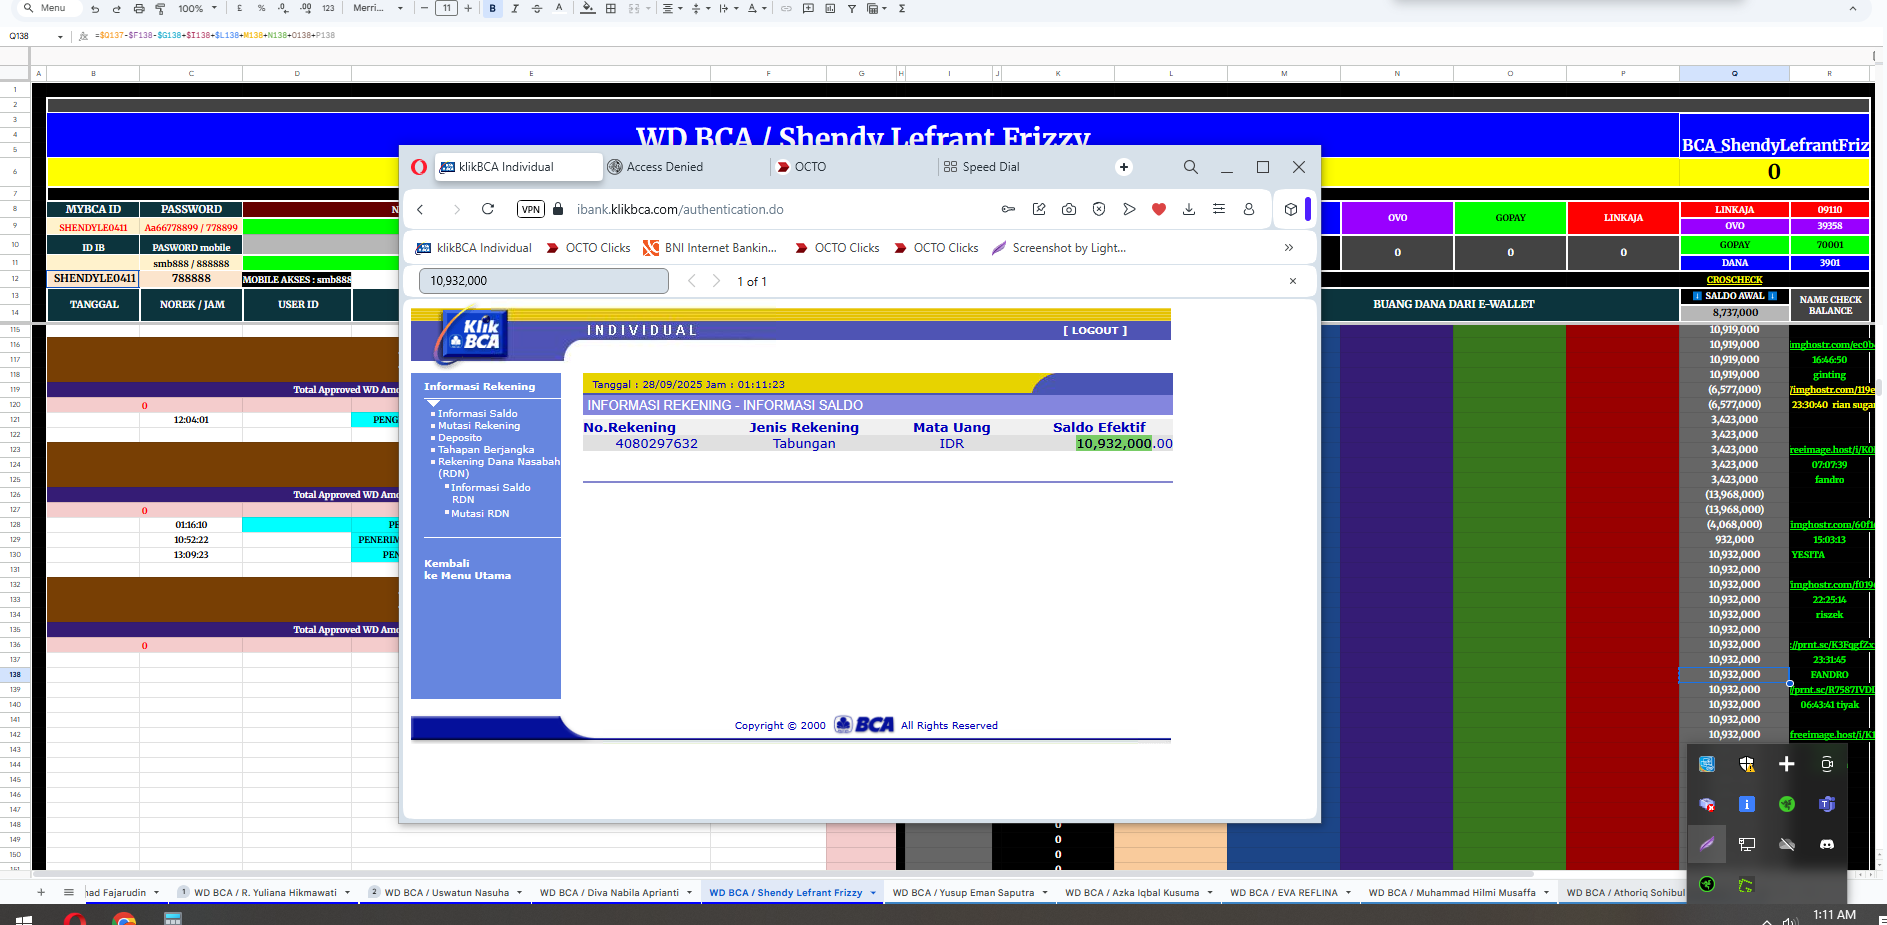The image size is (1887, 925).
Task: Click the ibank.klikbca.com address bar
Action: point(680,209)
